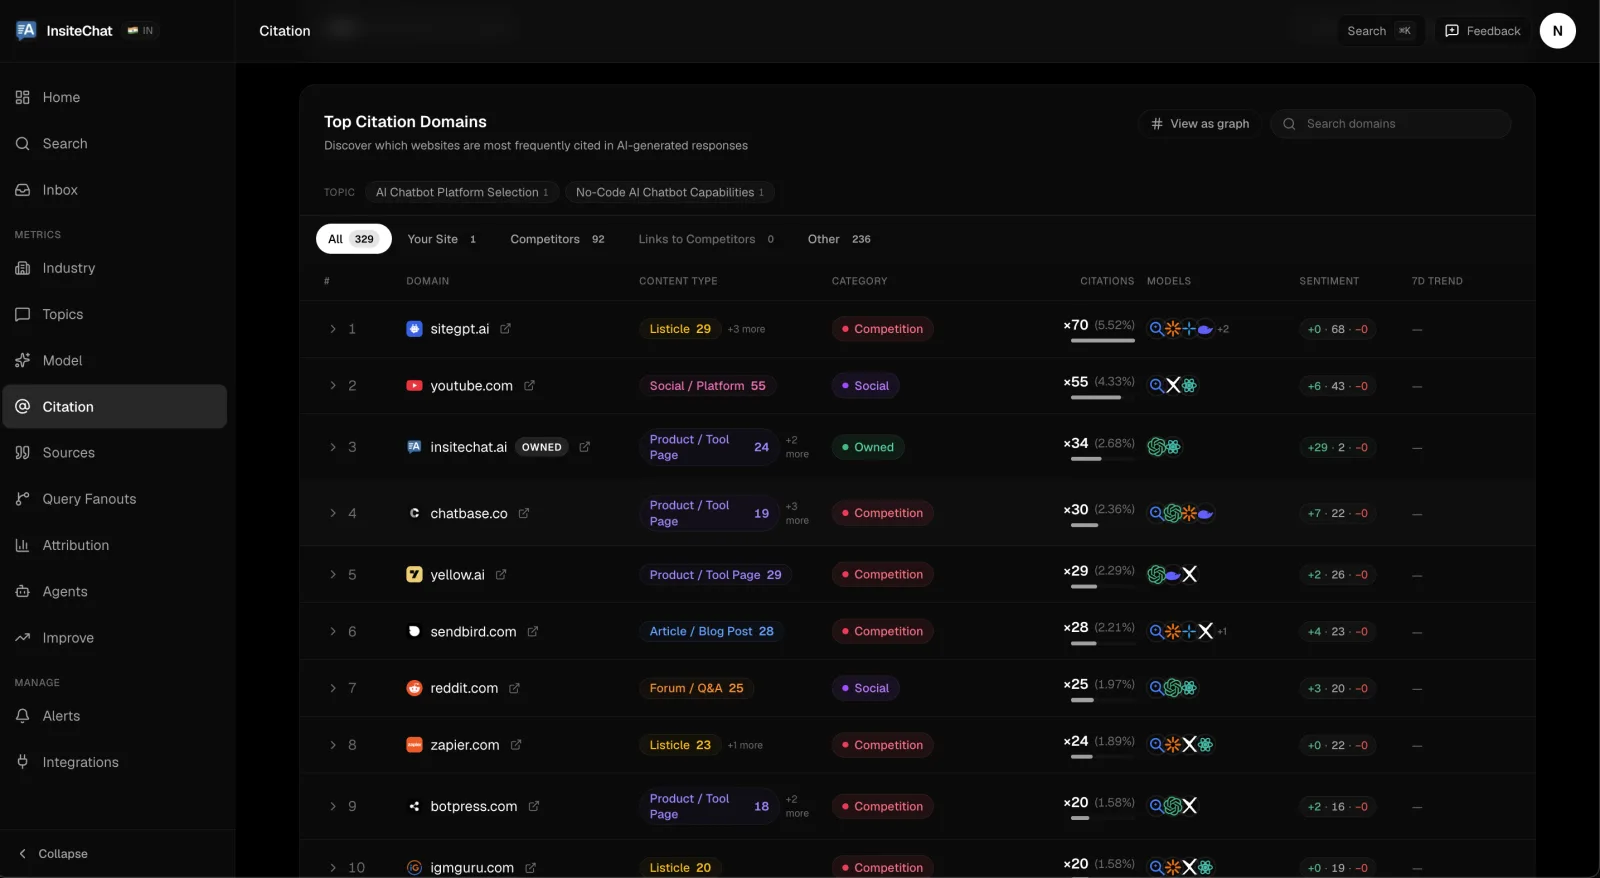This screenshot has height=878, width=1600.
Task: Open Query Fanouts branch icon
Action: tap(23, 499)
